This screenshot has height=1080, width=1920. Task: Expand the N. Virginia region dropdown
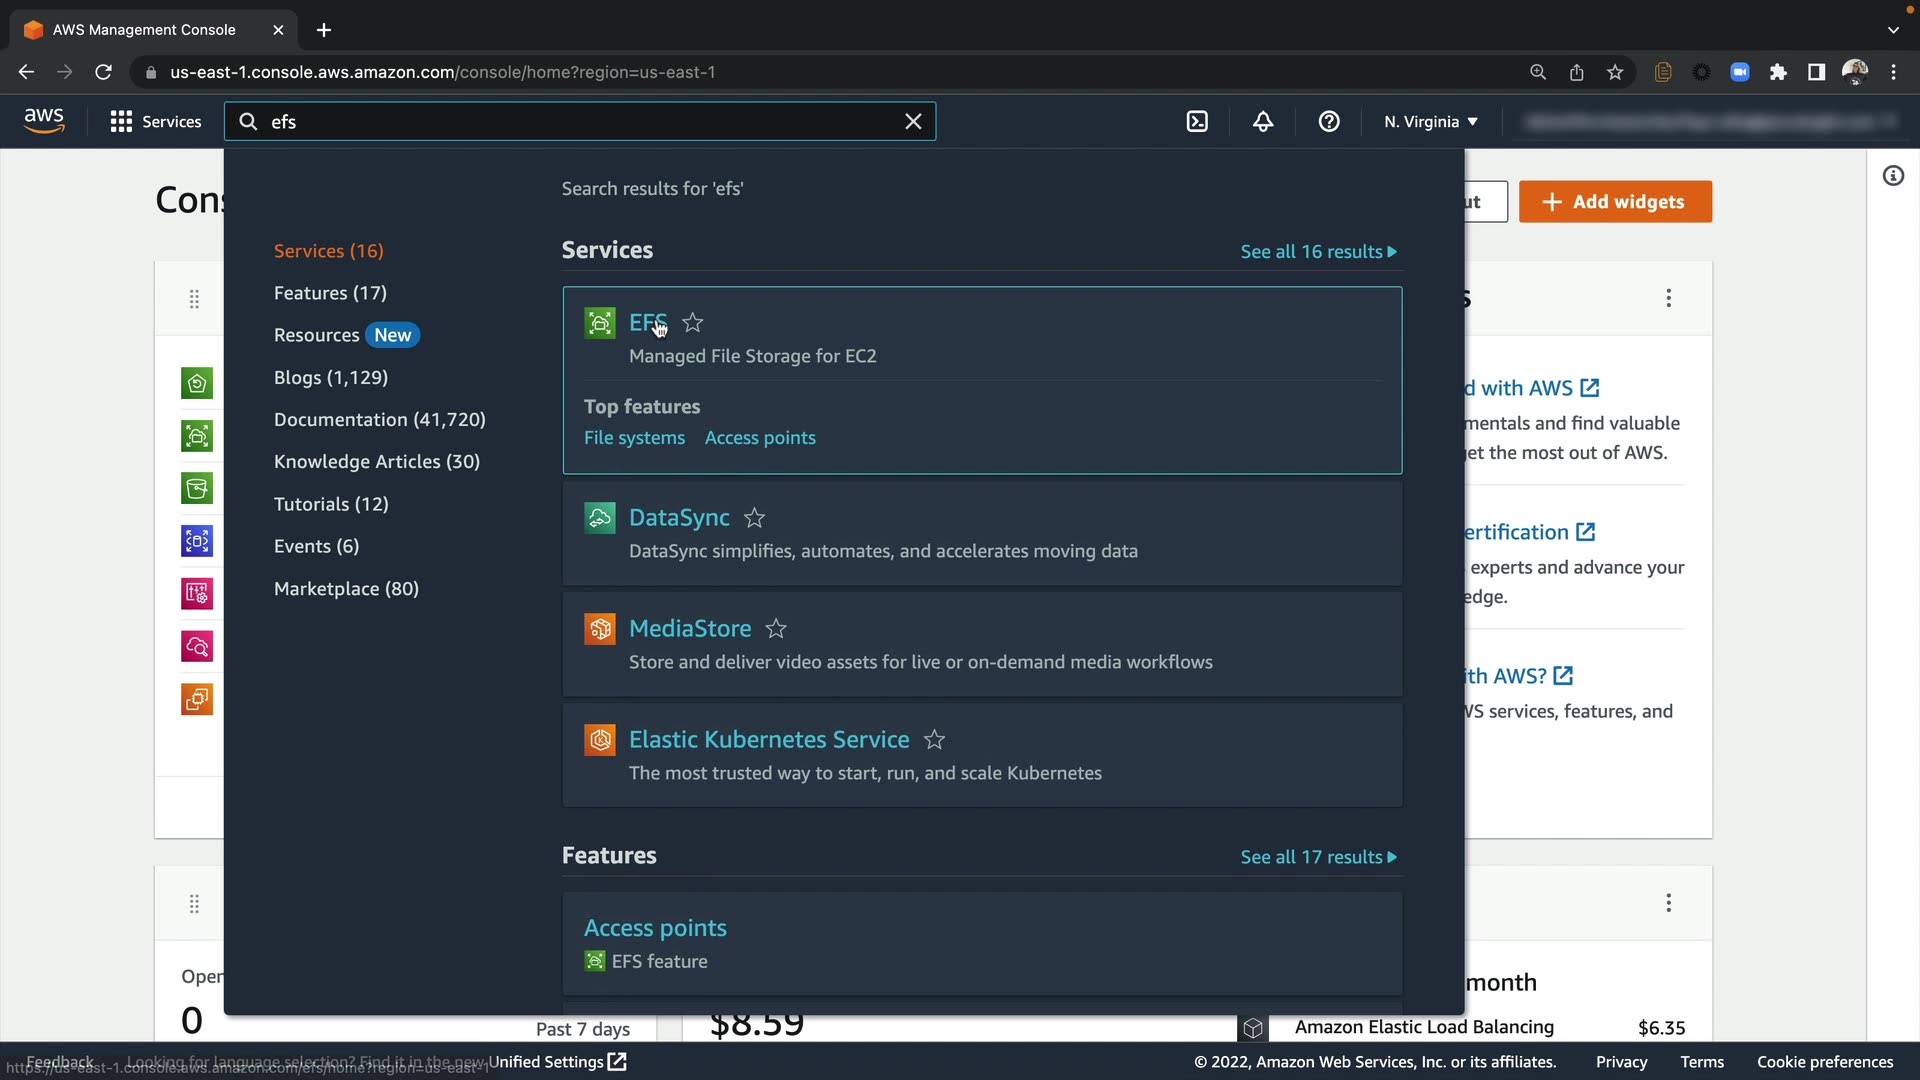[1430, 122]
